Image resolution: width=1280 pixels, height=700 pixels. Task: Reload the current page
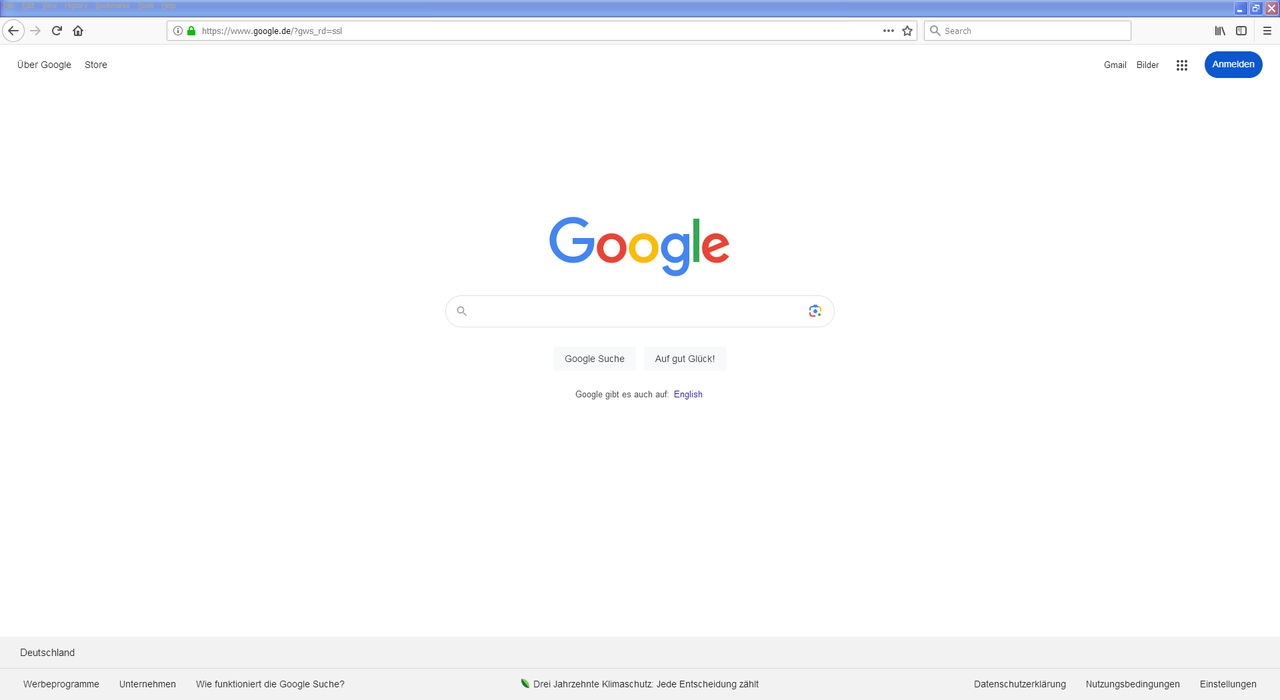[x=57, y=31]
